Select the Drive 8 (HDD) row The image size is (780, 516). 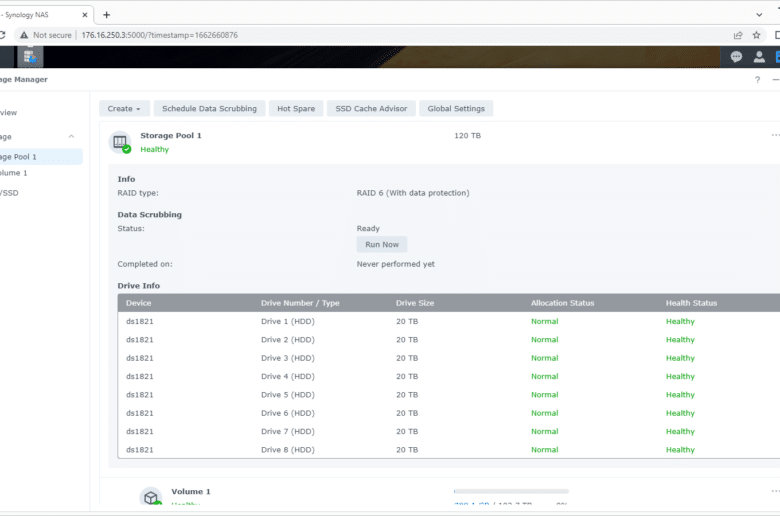tap(449, 450)
